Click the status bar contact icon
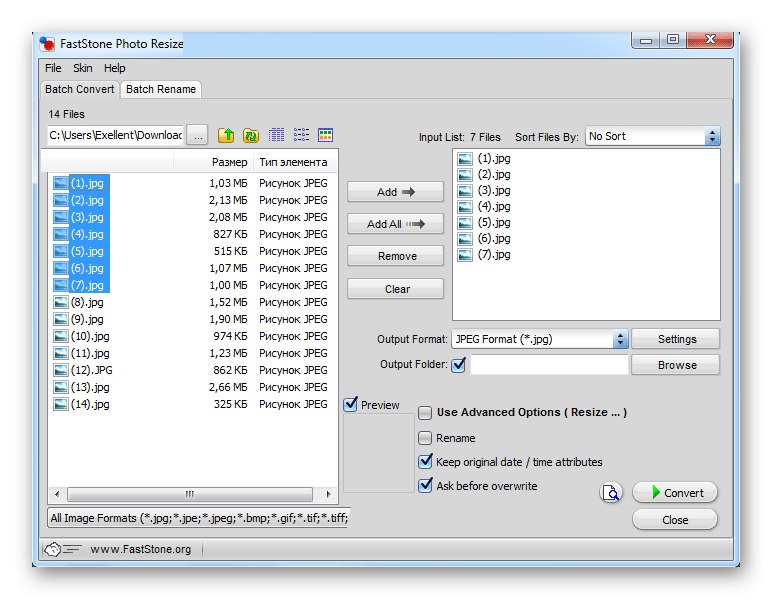The height and width of the screenshot is (599, 772). click(62, 549)
